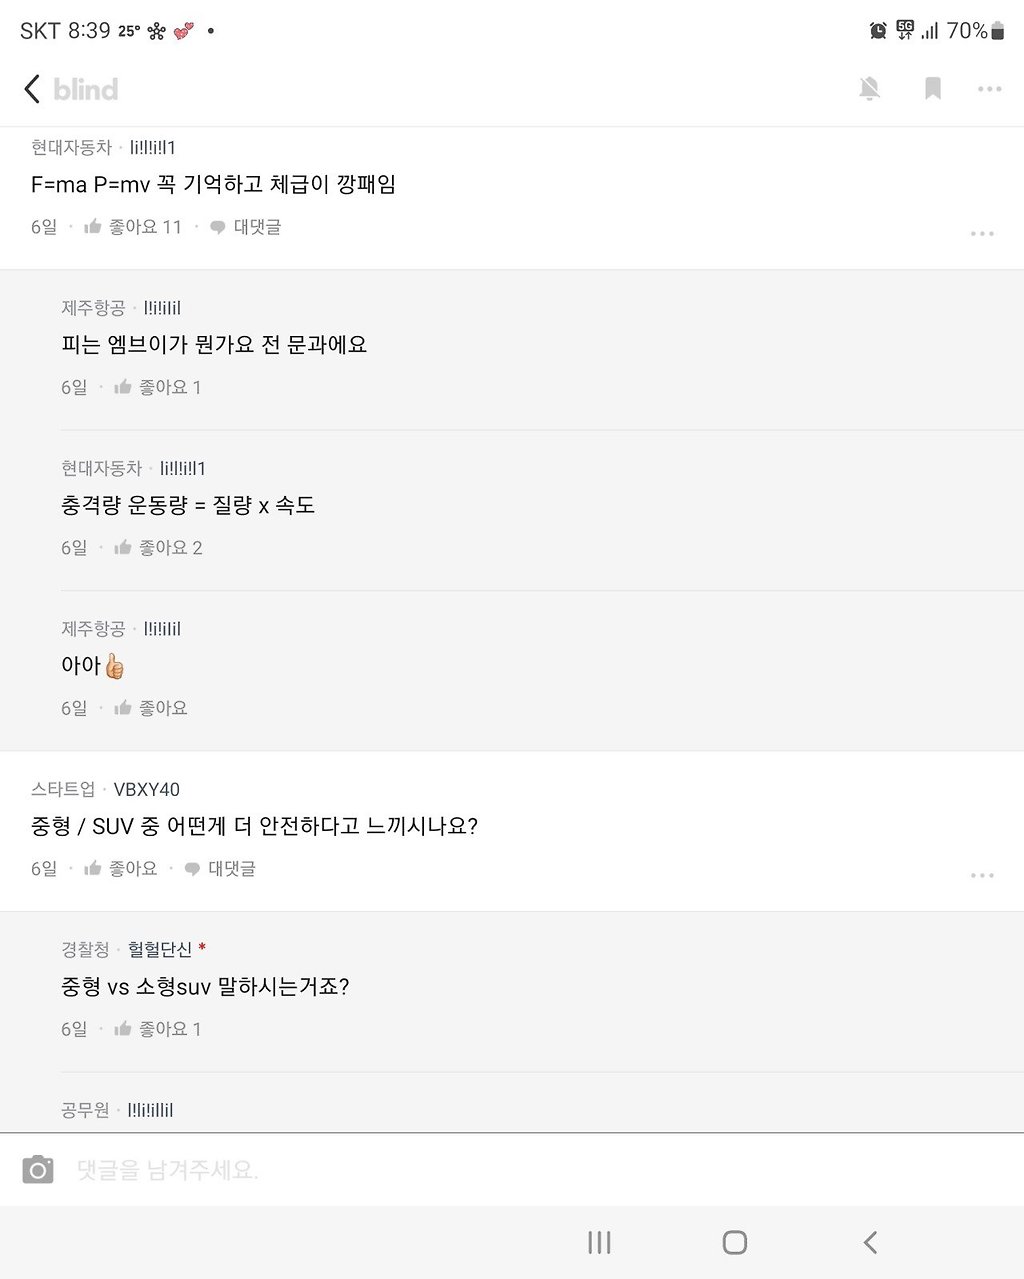The image size is (1024, 1279).
Task: Like the 충격량 운동량 reply
Action: (158, 548)
